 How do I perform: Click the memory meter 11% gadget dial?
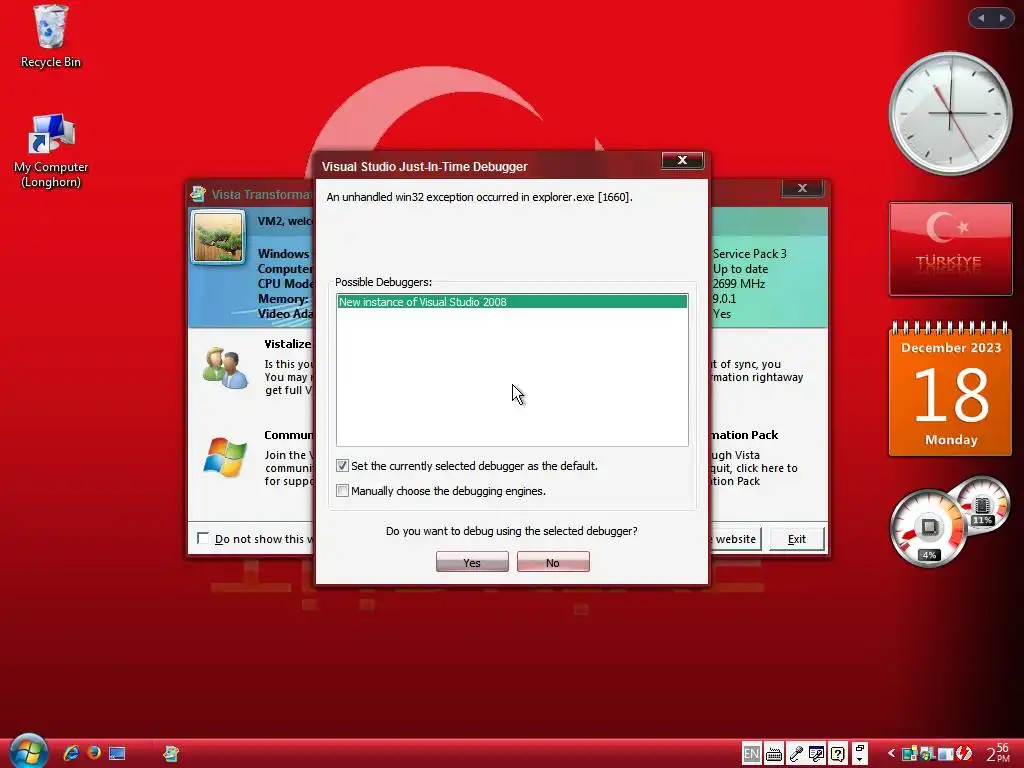click(982, 505)
